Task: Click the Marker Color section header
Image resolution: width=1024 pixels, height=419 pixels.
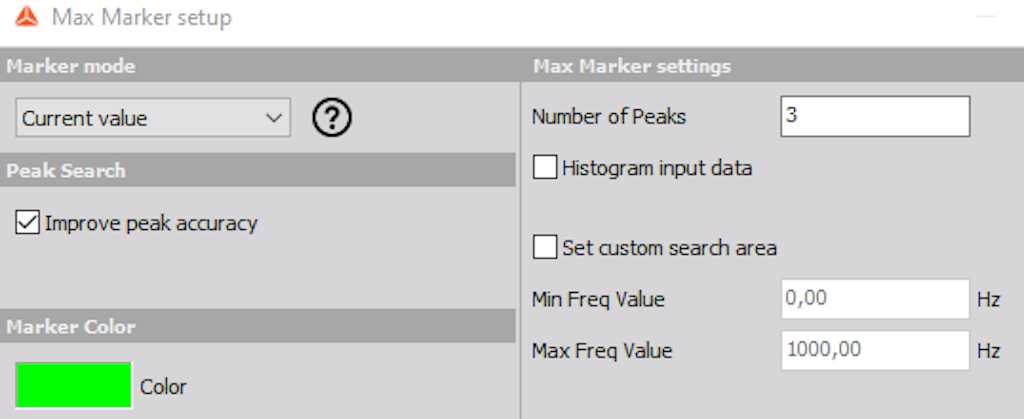Action: (71, 326)
